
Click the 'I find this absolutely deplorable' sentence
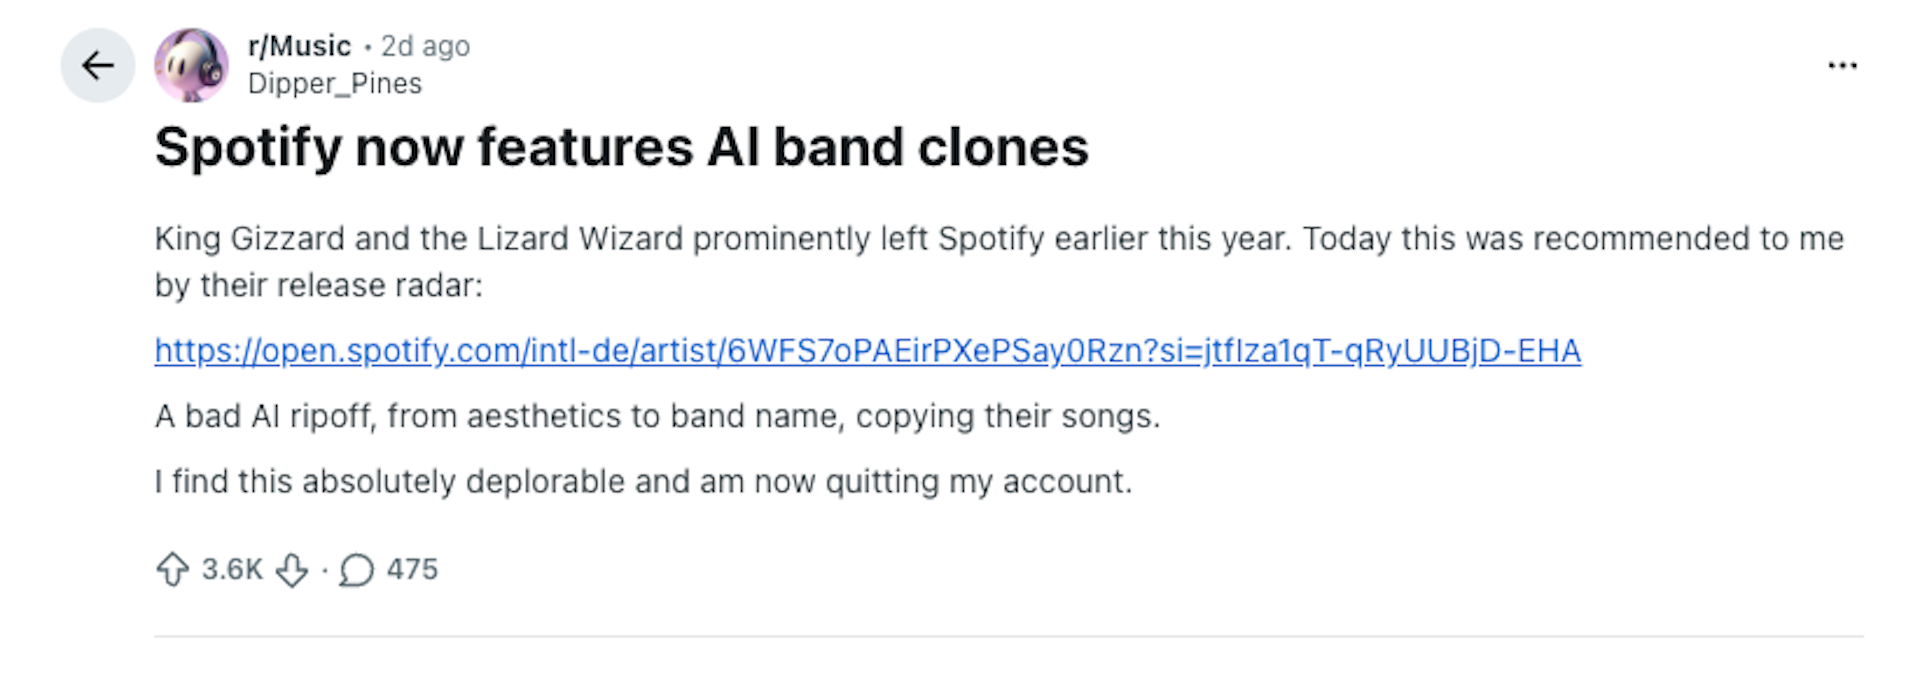click(x=643, y=482)
